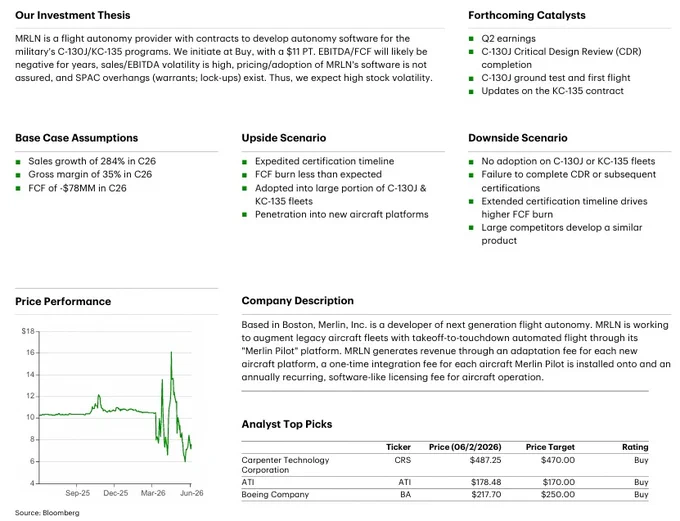The height and width of the screenshot is (521, 680).
Task: Click Carpenter Technology's 'Buy' rating
Action: click(x=641, y=460)
